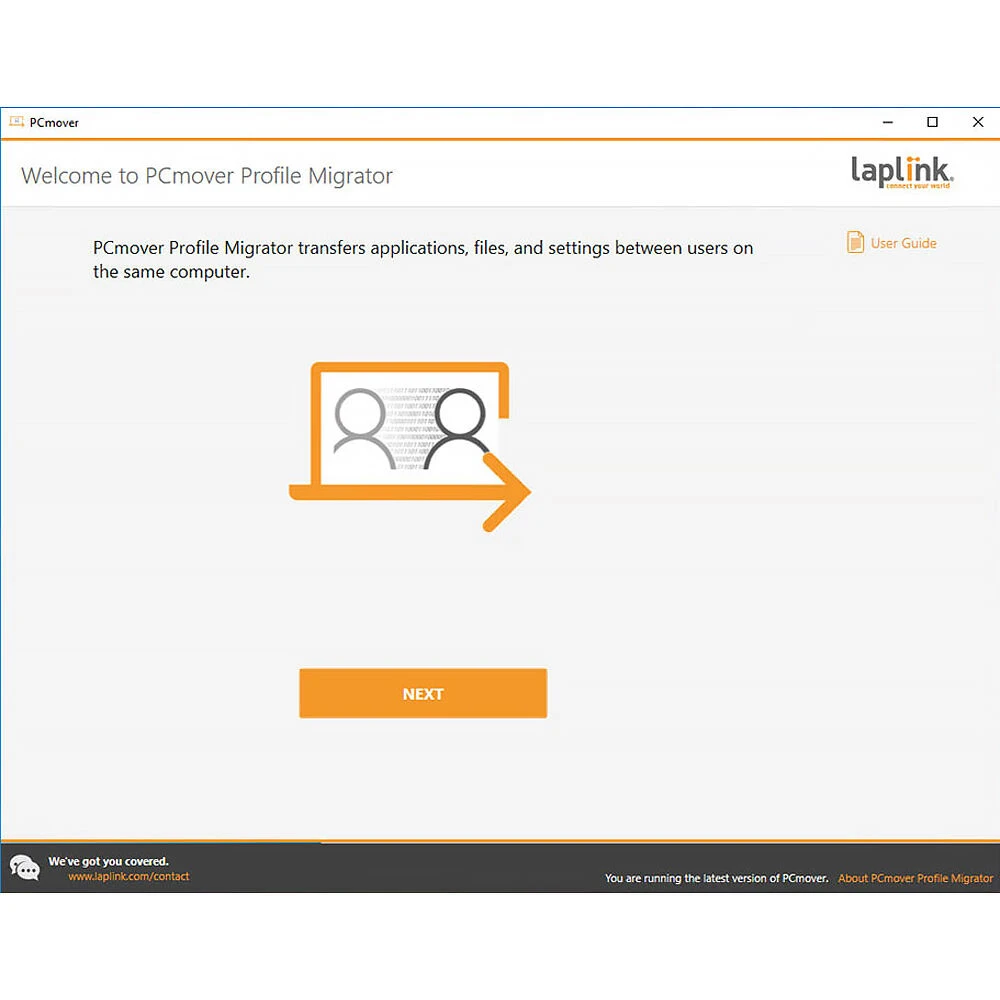Viewport: 1000px width, 1000px height.
Task: Click the "We've got you covered." text
Action: [x=108, y=861]
